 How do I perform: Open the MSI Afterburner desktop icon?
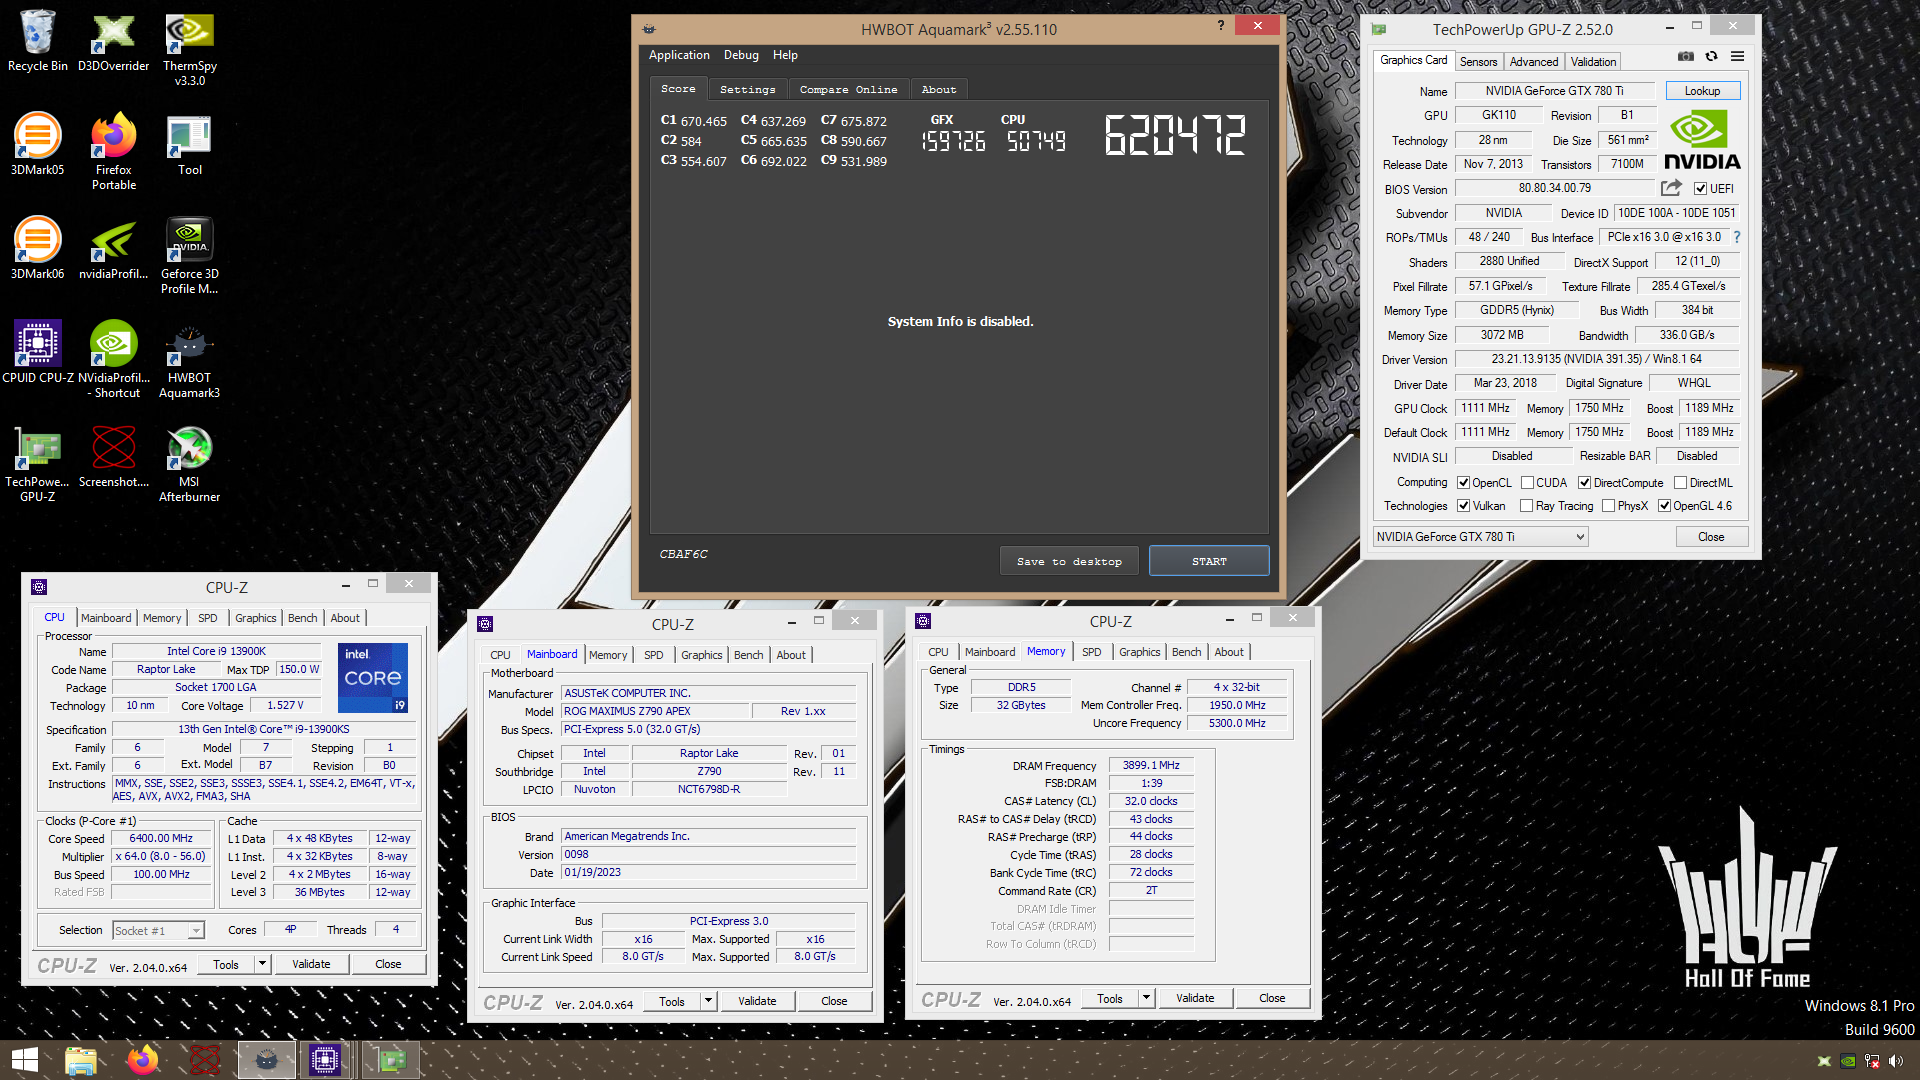point(189,464)
